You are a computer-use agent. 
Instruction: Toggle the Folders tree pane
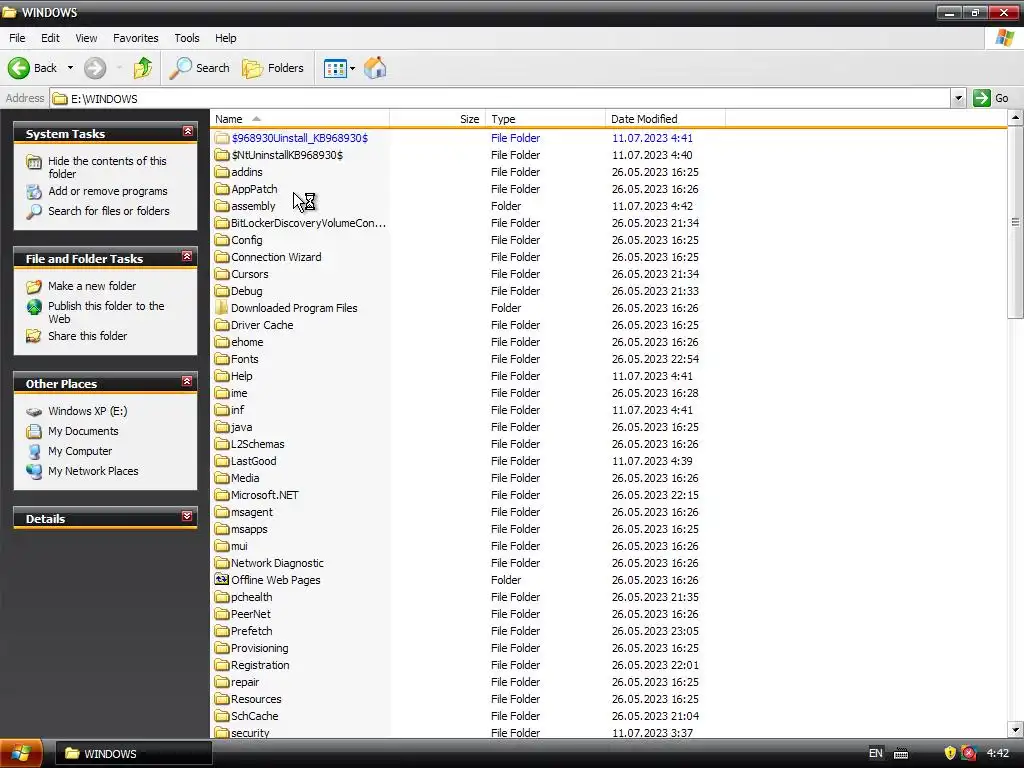273,68
